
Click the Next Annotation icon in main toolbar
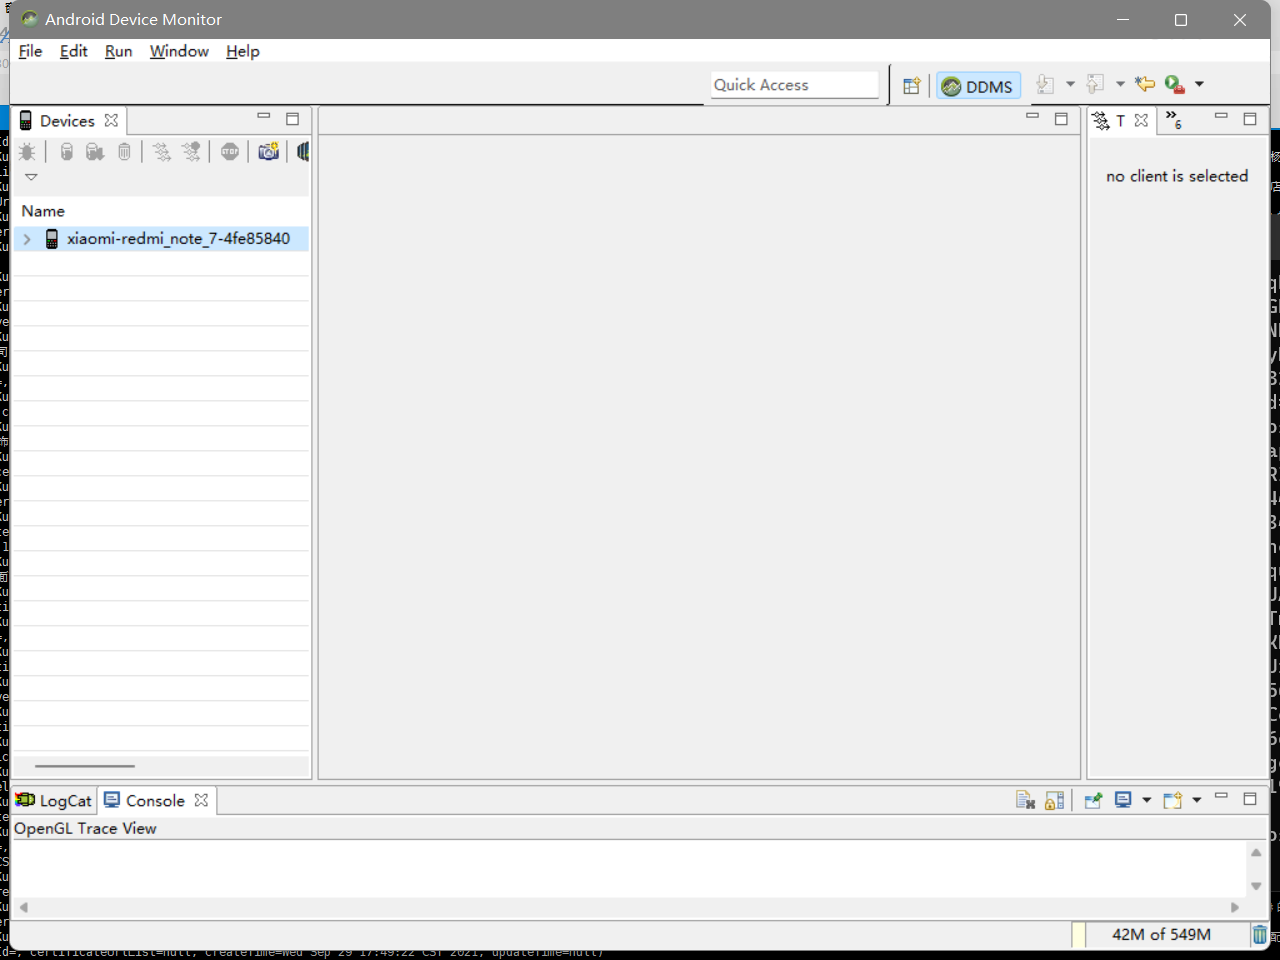(1045, 85)
